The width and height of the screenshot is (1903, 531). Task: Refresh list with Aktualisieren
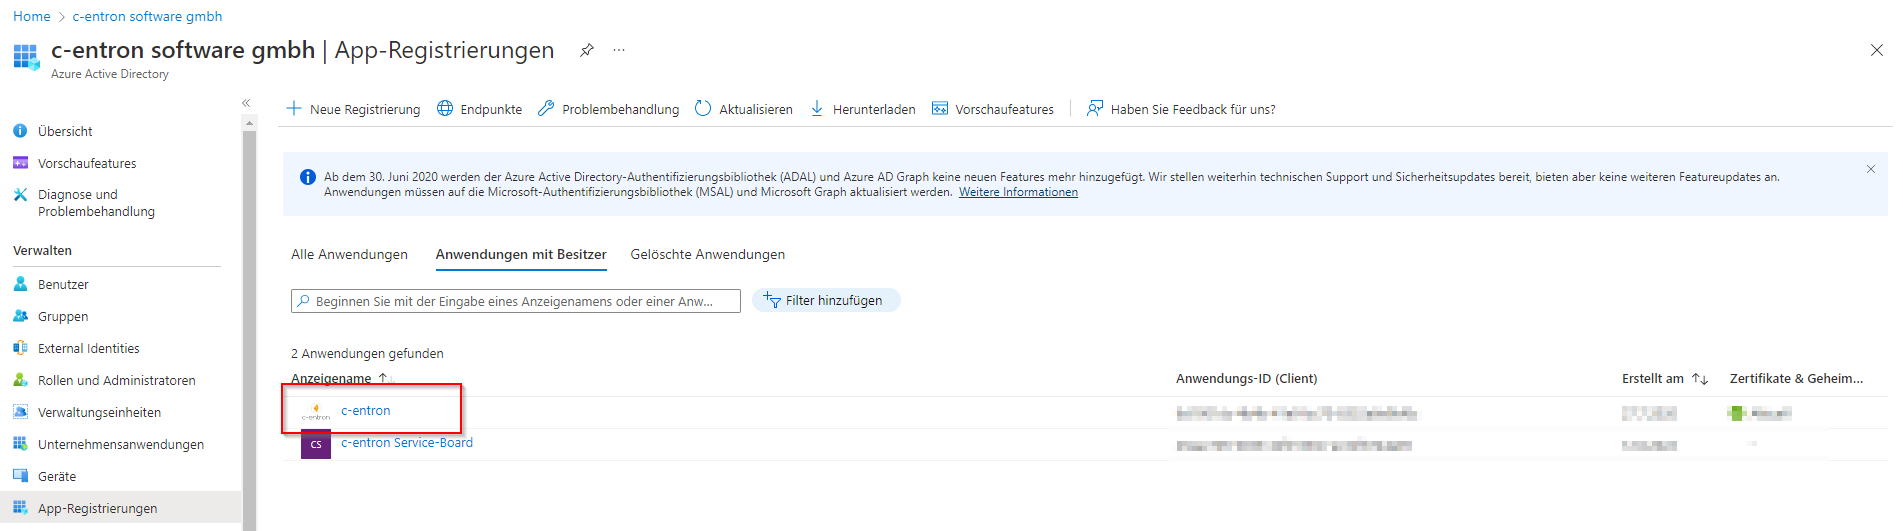click(743, 109)
